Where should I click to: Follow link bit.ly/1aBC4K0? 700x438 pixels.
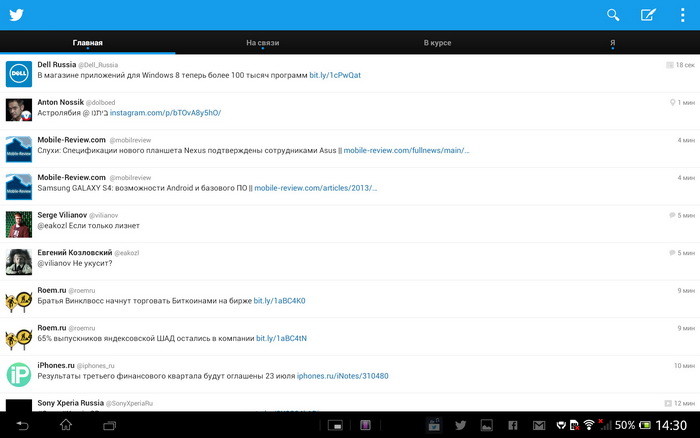[279, 300]
